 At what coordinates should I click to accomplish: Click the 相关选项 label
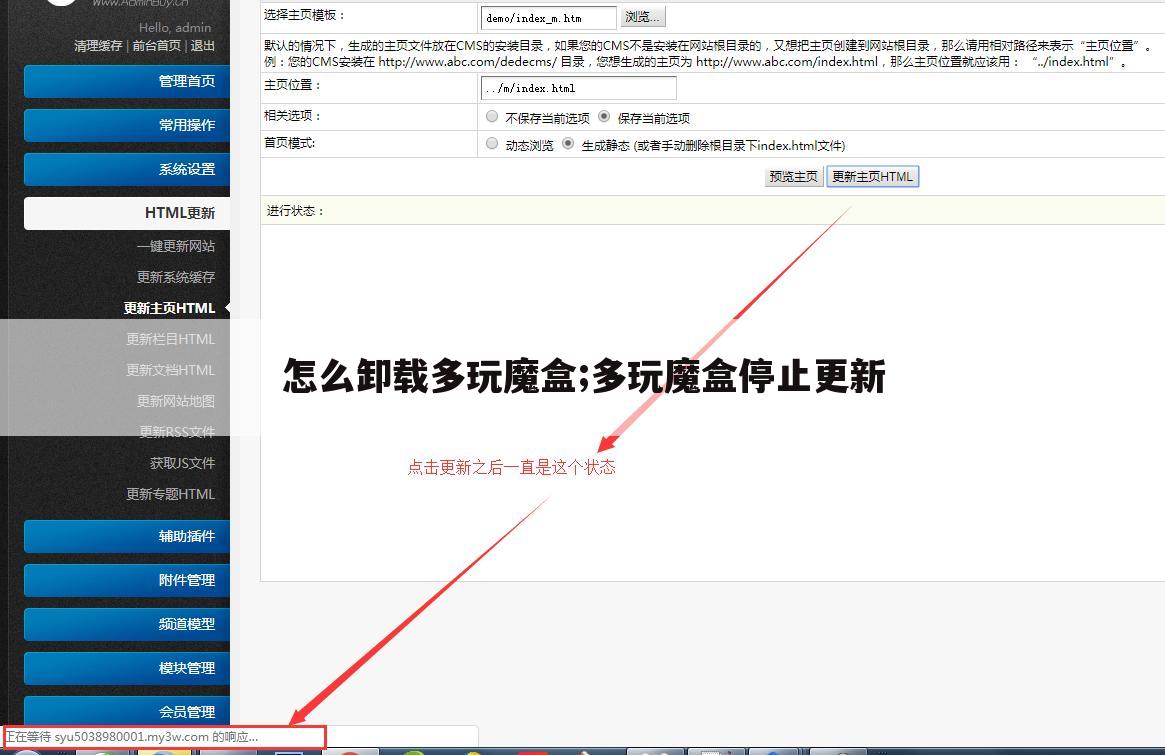coord(293,115)
